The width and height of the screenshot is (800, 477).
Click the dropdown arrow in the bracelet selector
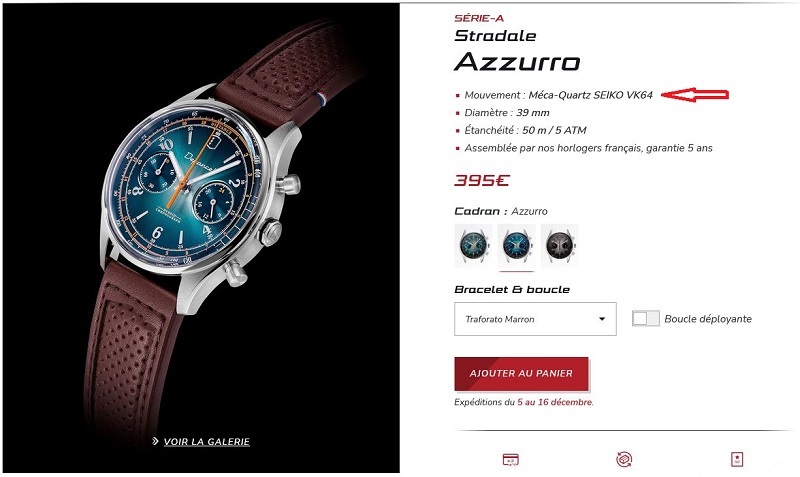602,319
